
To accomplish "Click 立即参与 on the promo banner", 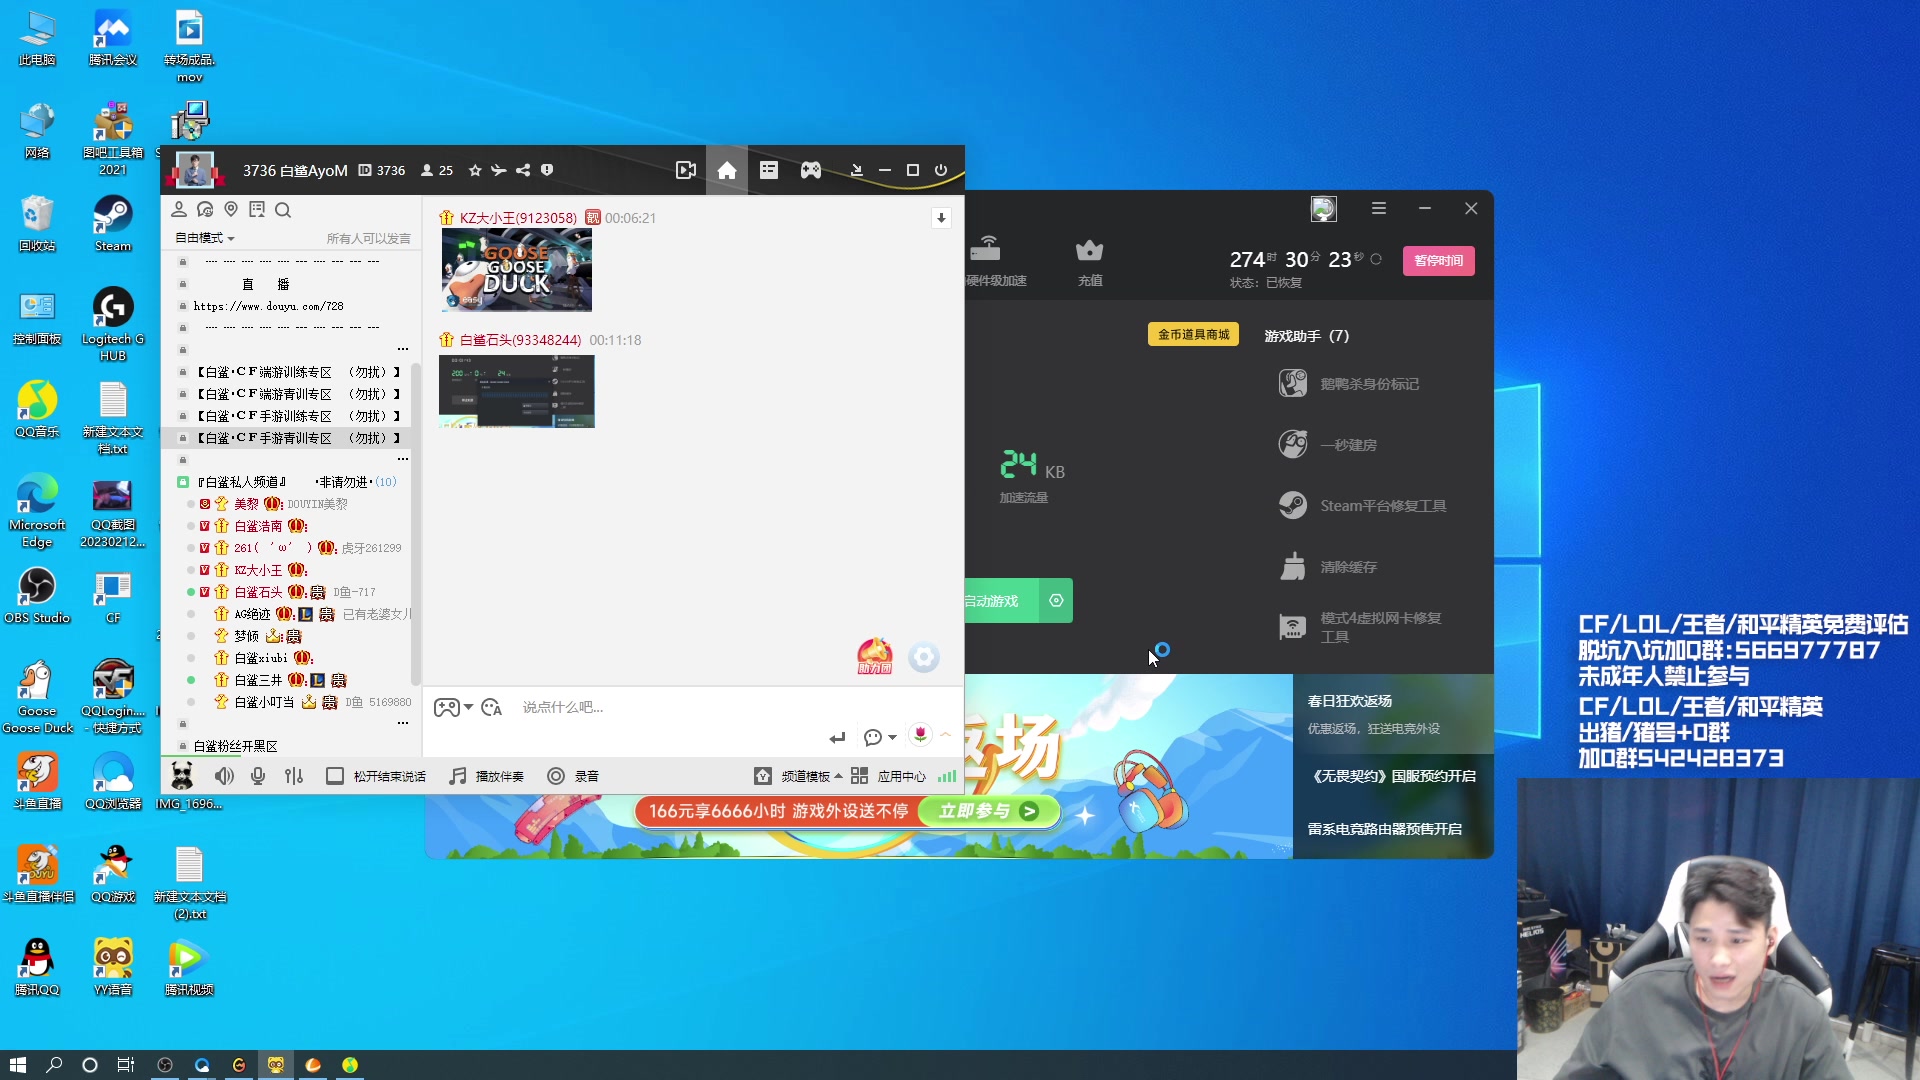I will [x=988, y=811].
